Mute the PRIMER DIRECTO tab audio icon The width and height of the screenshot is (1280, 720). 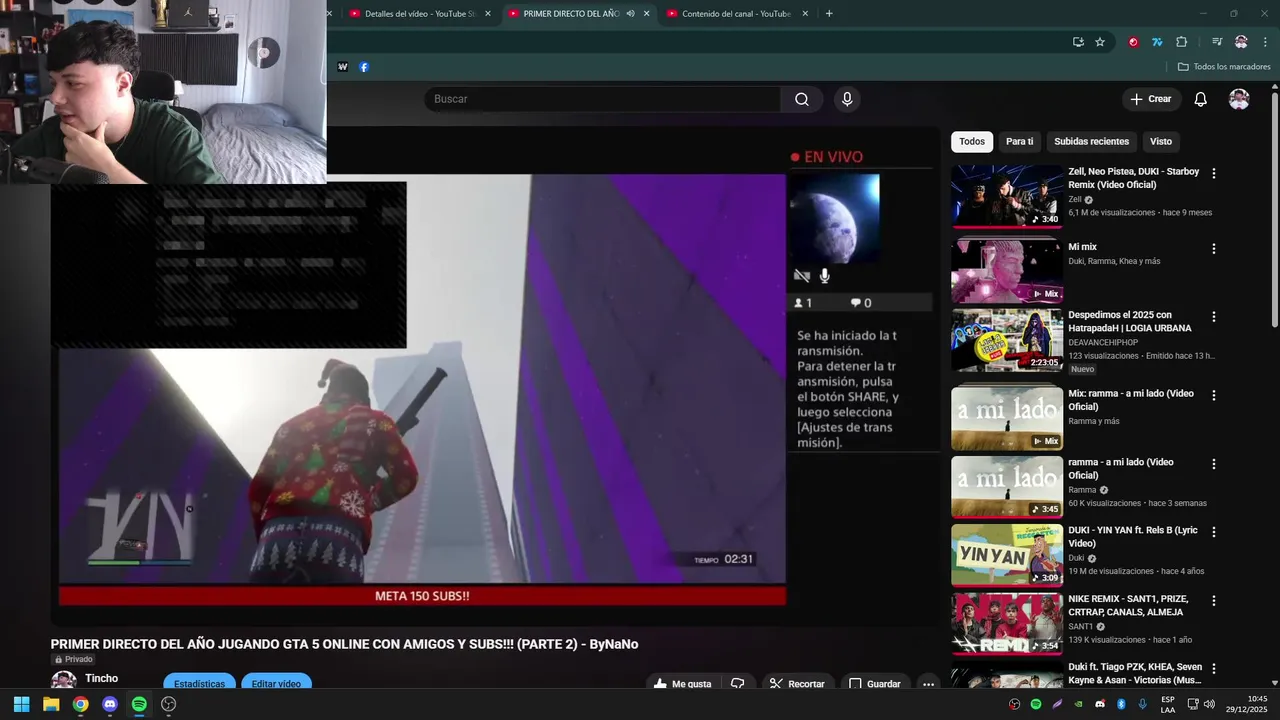pos(630,14)
